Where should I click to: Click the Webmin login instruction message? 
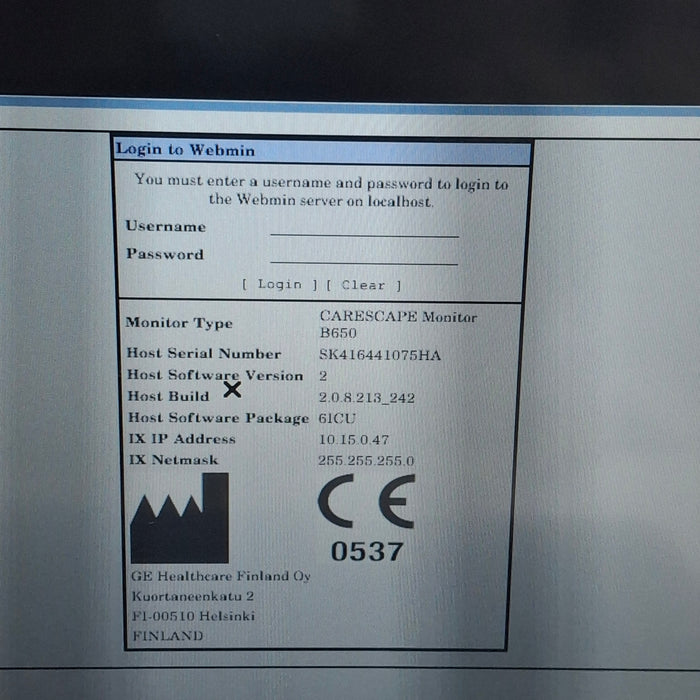point(321,191)
